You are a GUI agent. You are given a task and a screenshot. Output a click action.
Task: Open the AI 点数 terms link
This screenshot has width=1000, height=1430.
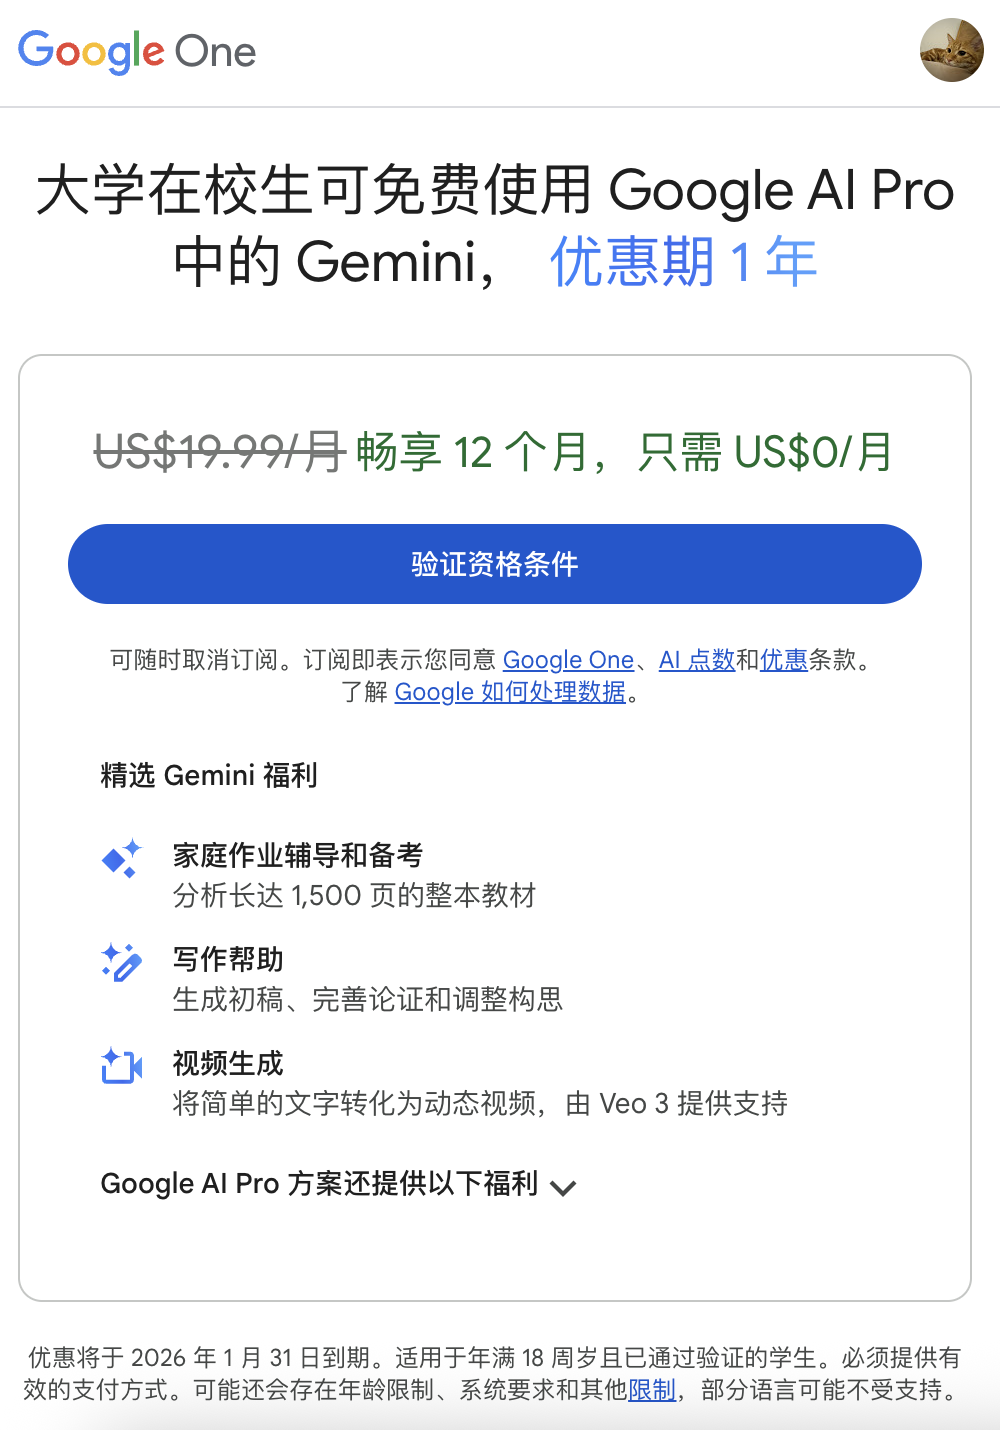[697, 660]
